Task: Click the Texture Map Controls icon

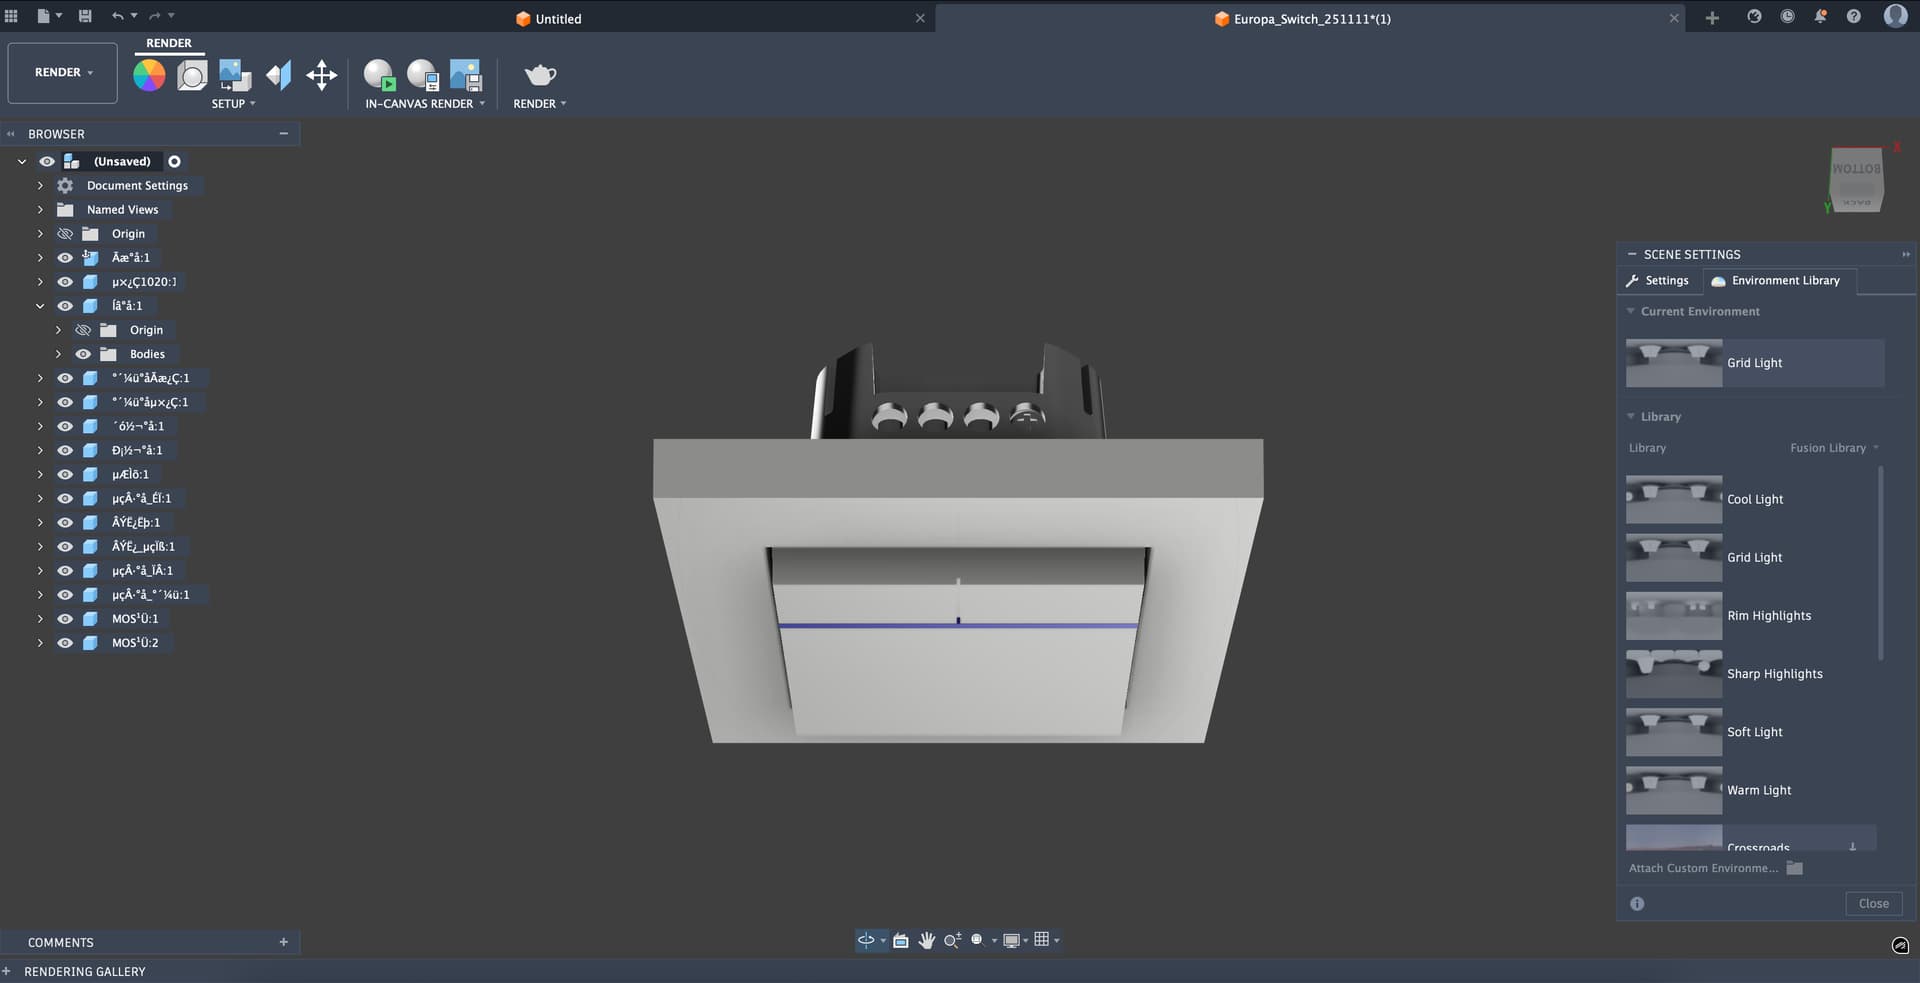Action: click(x=279, y=75)
